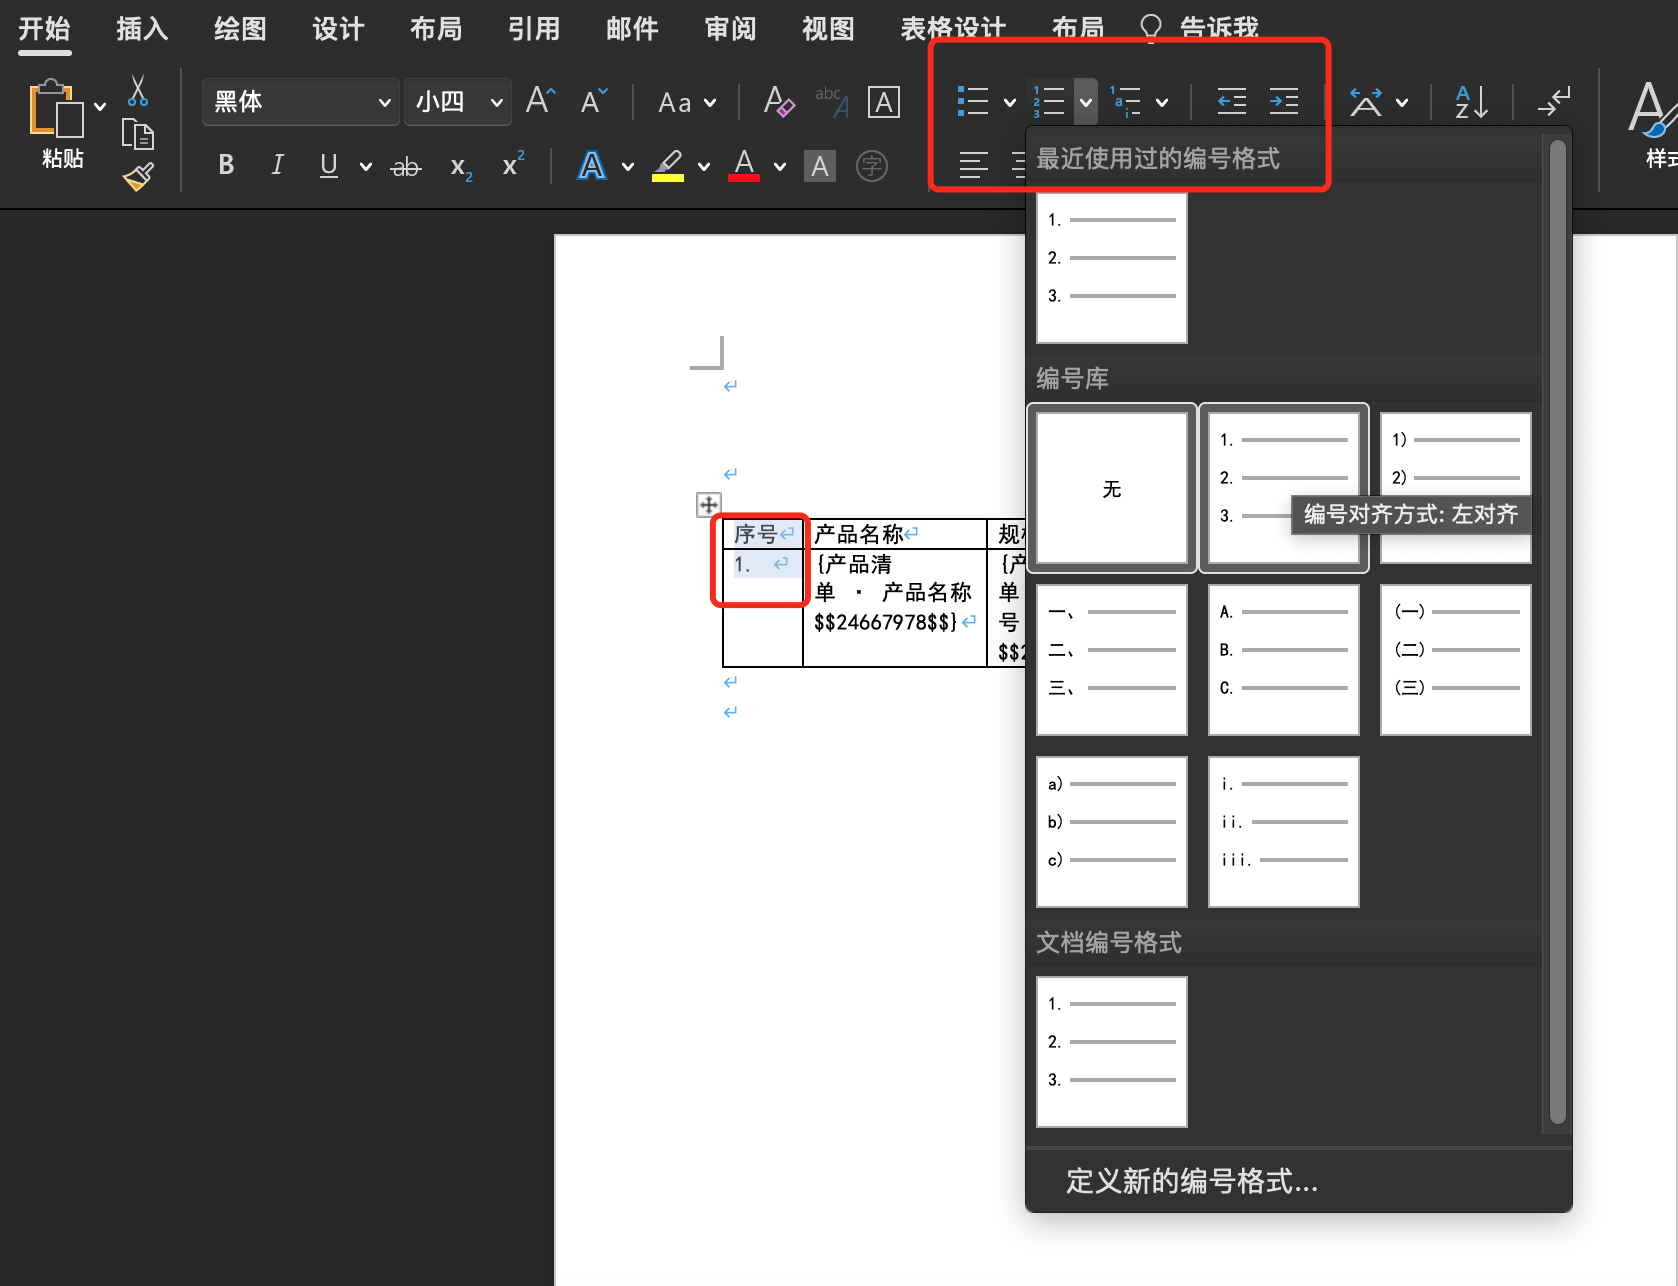Screen dimensions: 1678x1286
Task: Switch to the 绘图 tab
Action: click(x=240, y=29)
